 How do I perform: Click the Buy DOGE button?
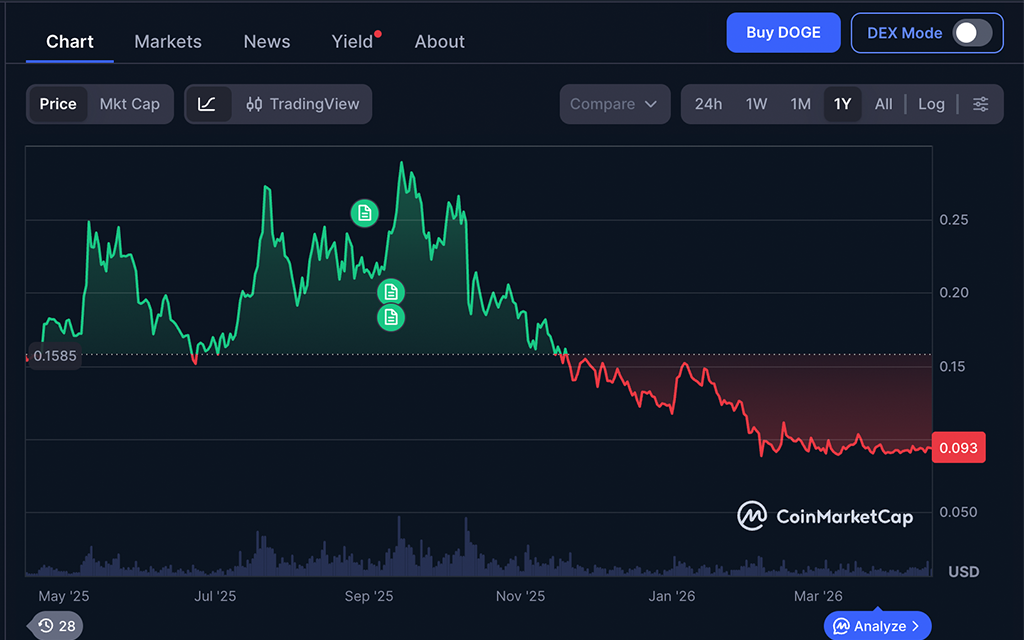click(783, 32)
